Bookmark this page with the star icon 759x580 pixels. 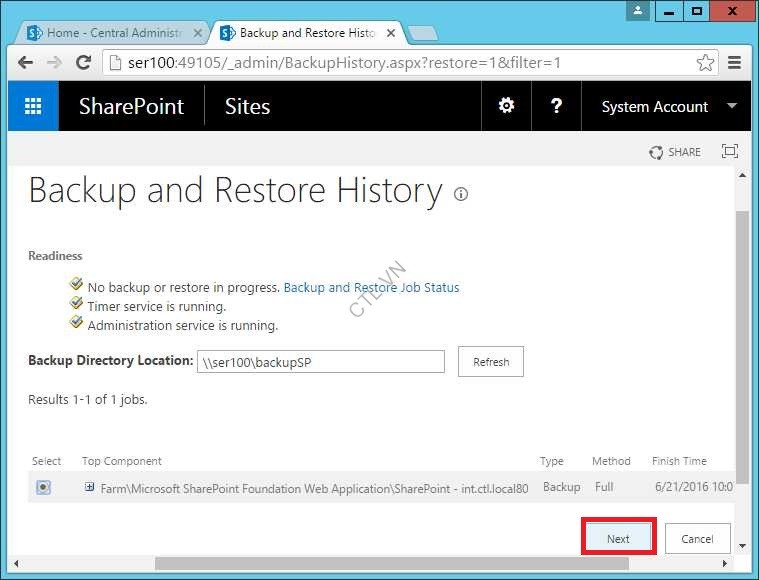coord(705,62)
